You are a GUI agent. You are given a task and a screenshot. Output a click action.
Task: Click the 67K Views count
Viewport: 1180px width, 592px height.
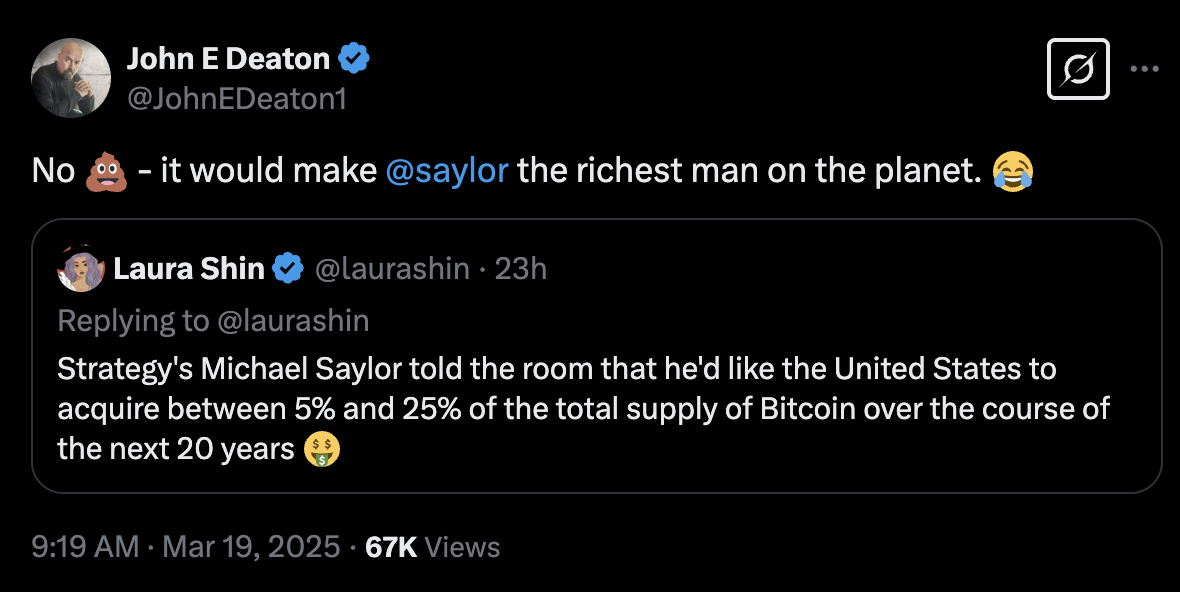(433, 547)
